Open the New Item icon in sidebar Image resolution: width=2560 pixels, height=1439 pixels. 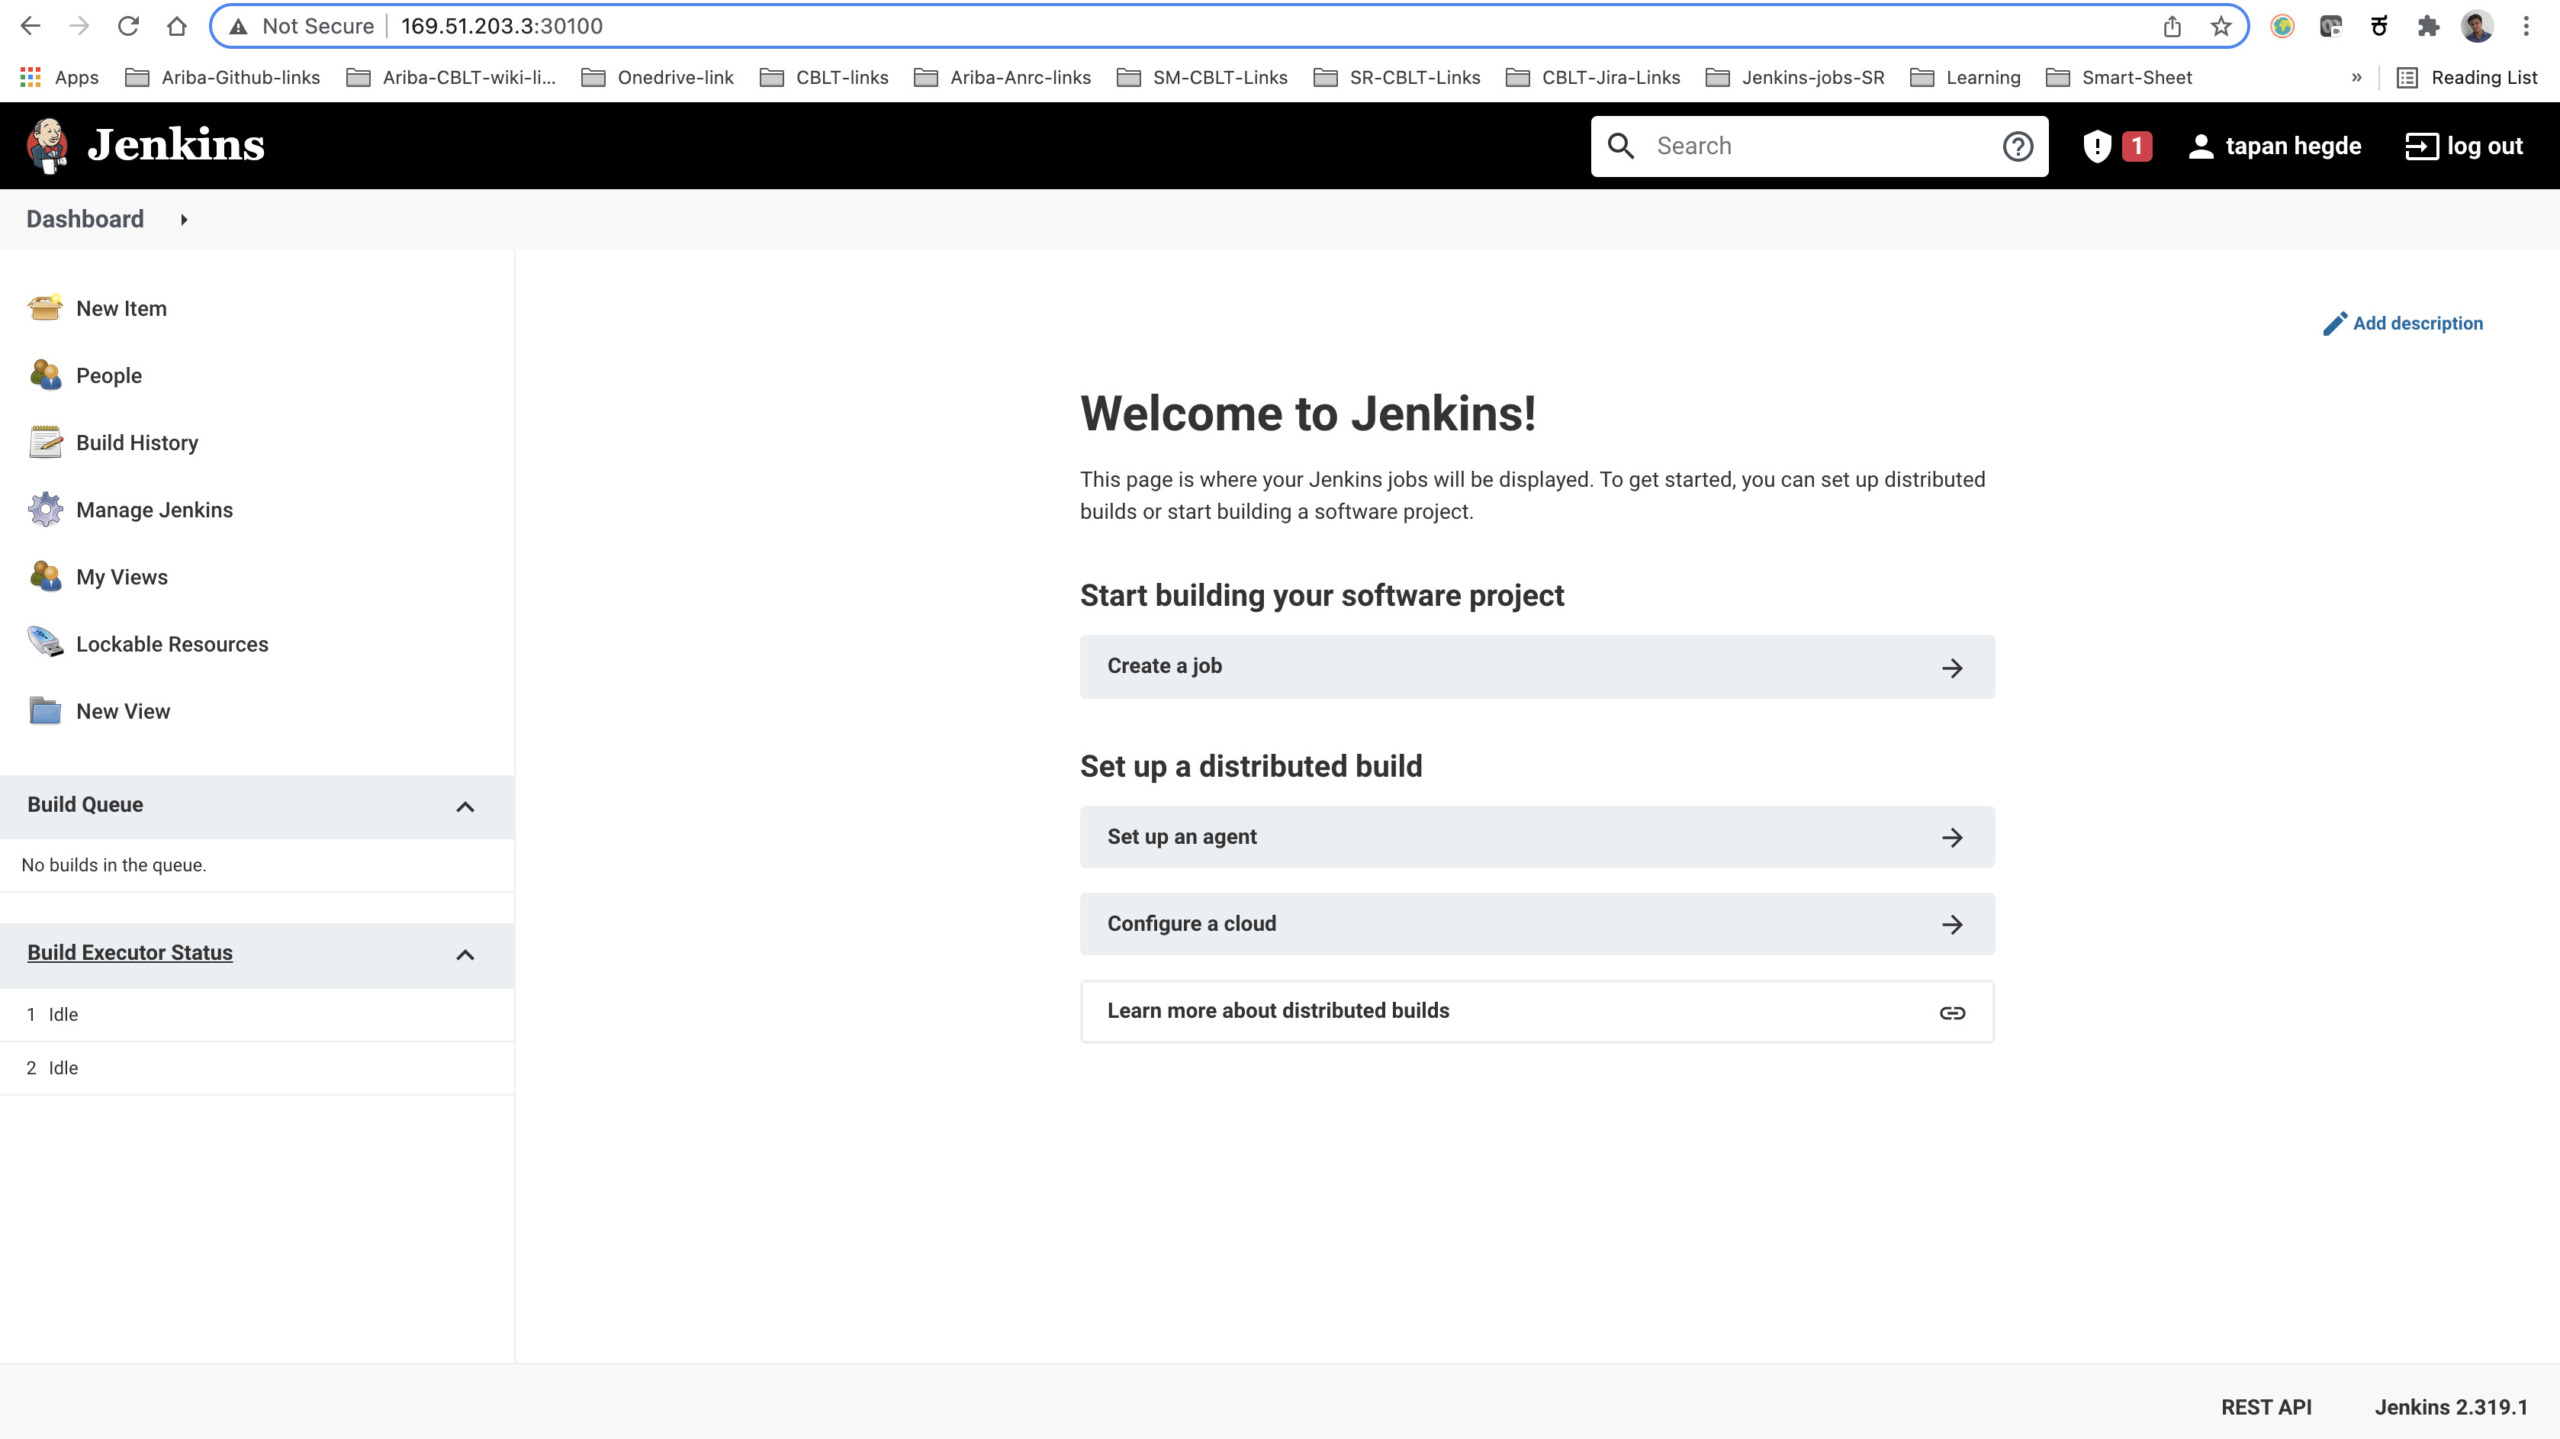click(x=45, y=308)
